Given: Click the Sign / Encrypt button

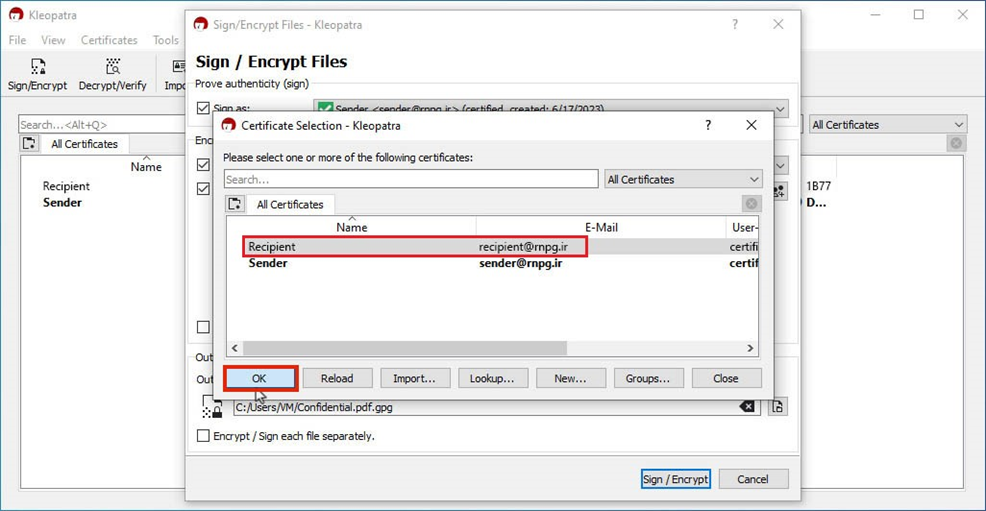Looking at the screenshot, I should (675, 479).
